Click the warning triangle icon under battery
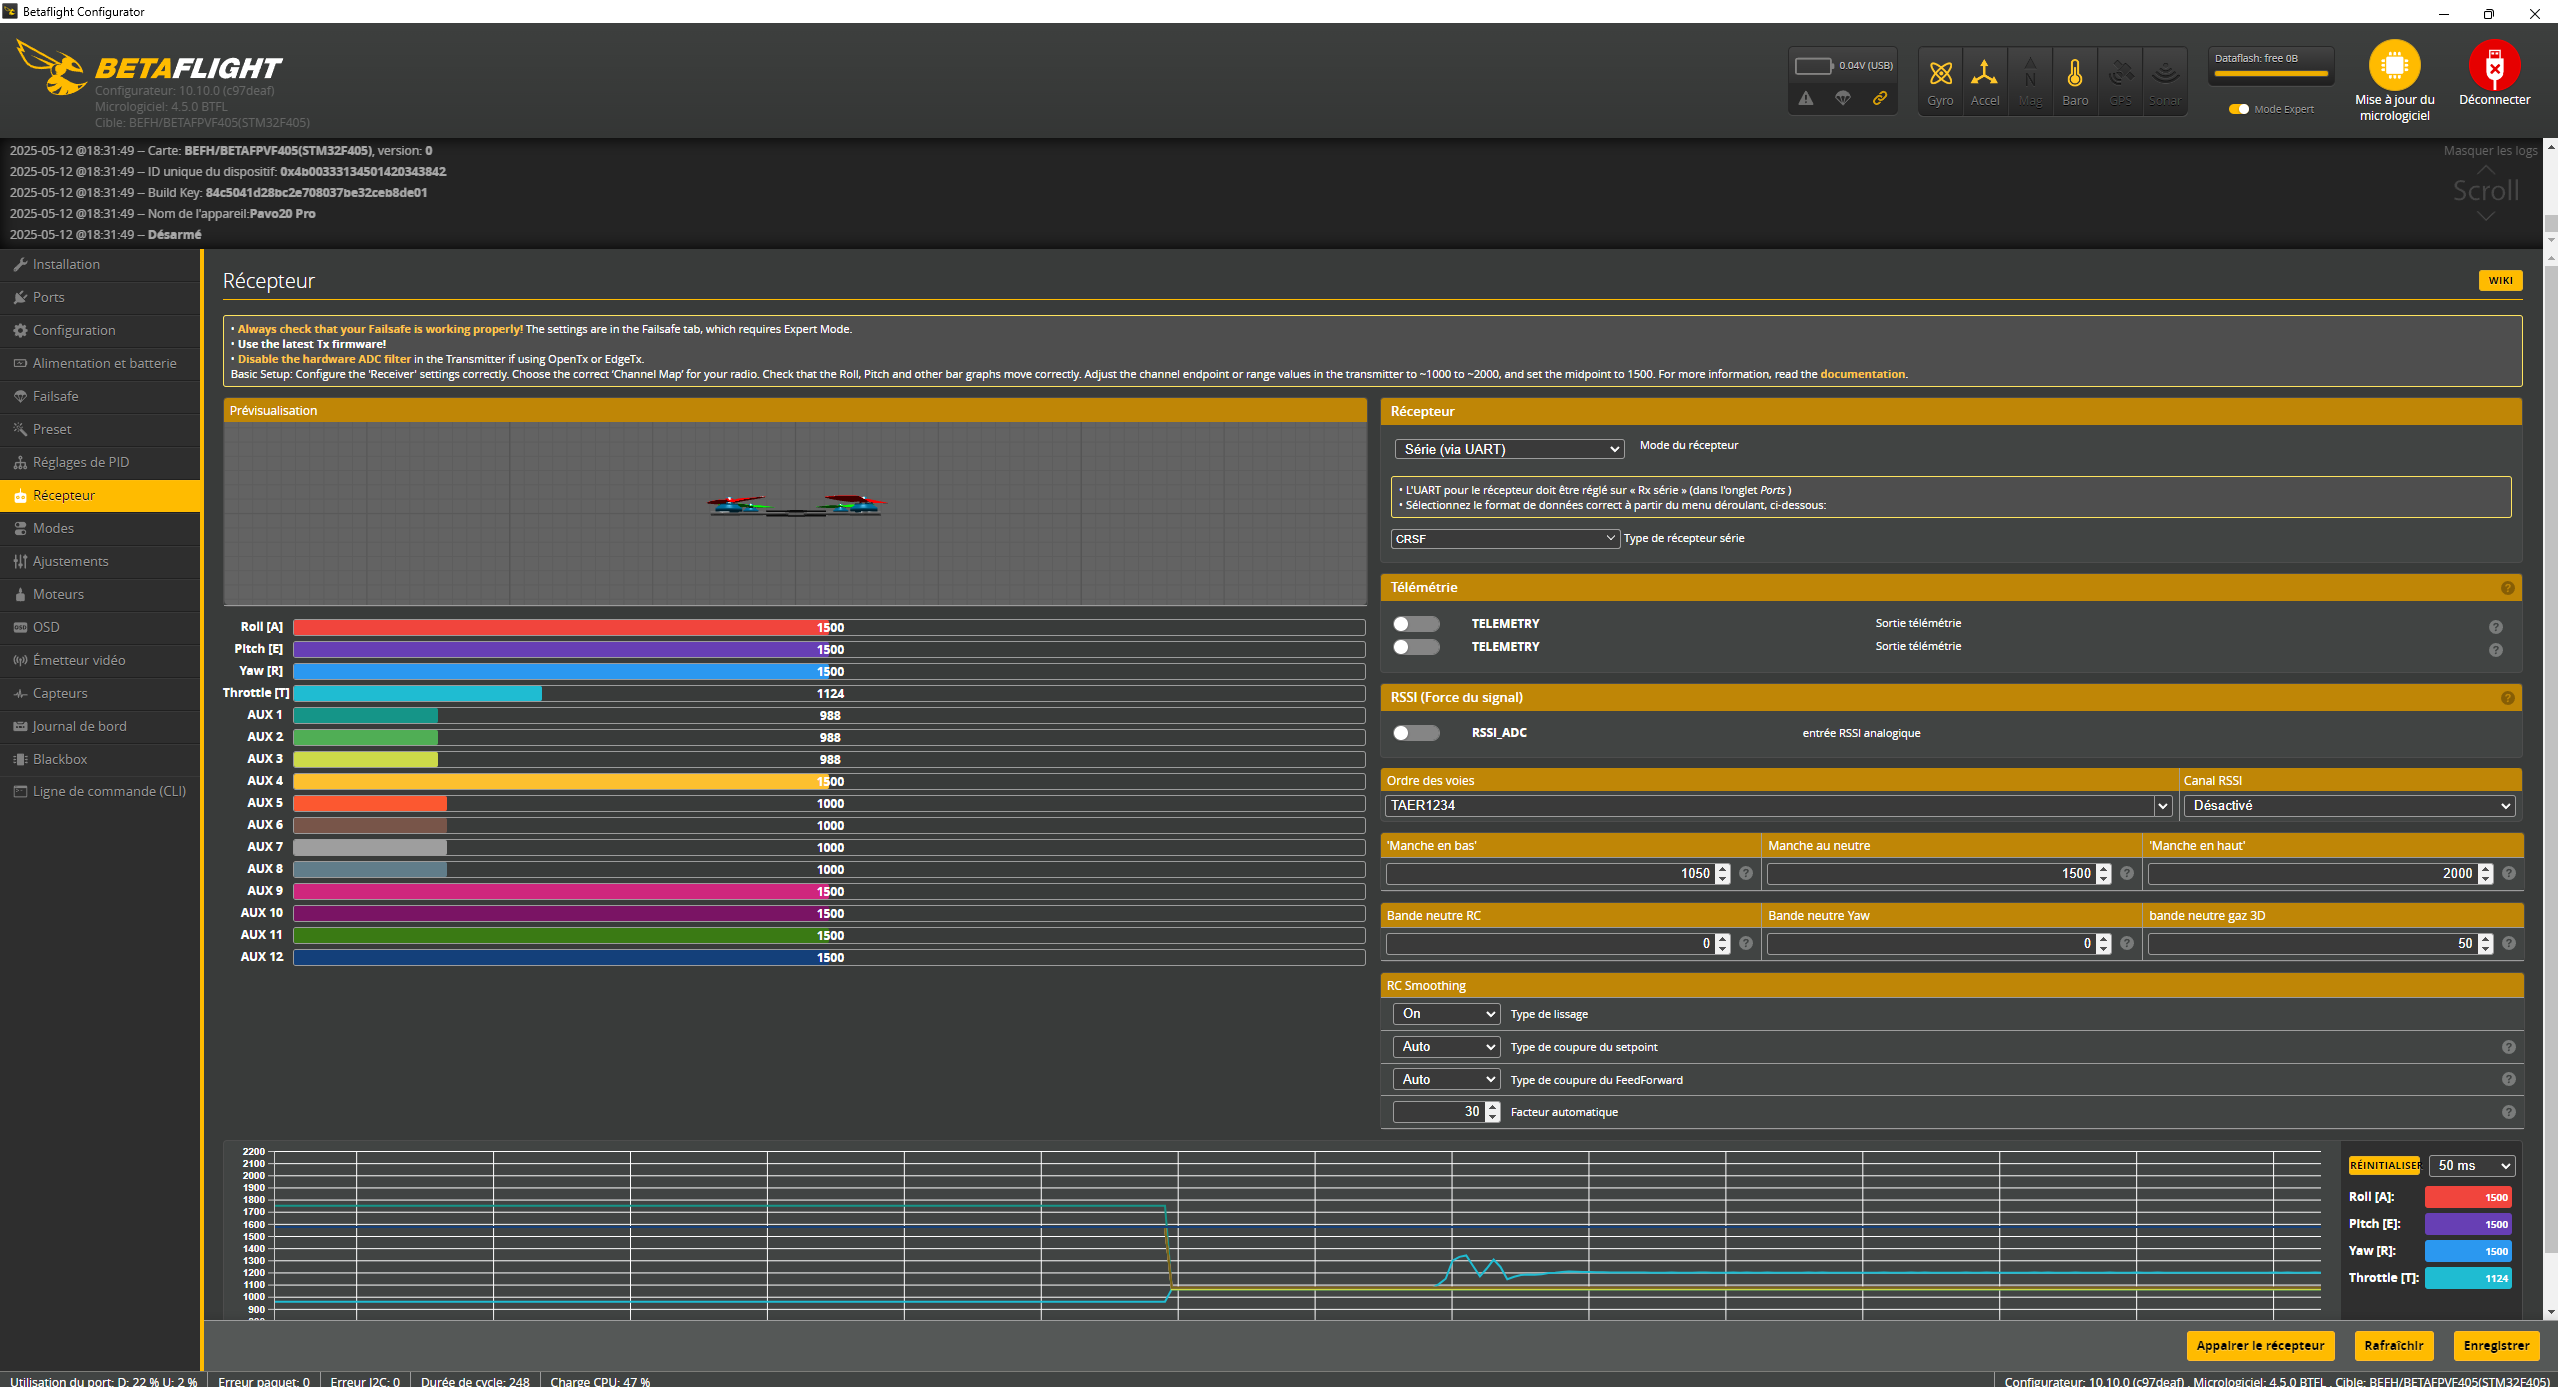 coord(1805,98)
